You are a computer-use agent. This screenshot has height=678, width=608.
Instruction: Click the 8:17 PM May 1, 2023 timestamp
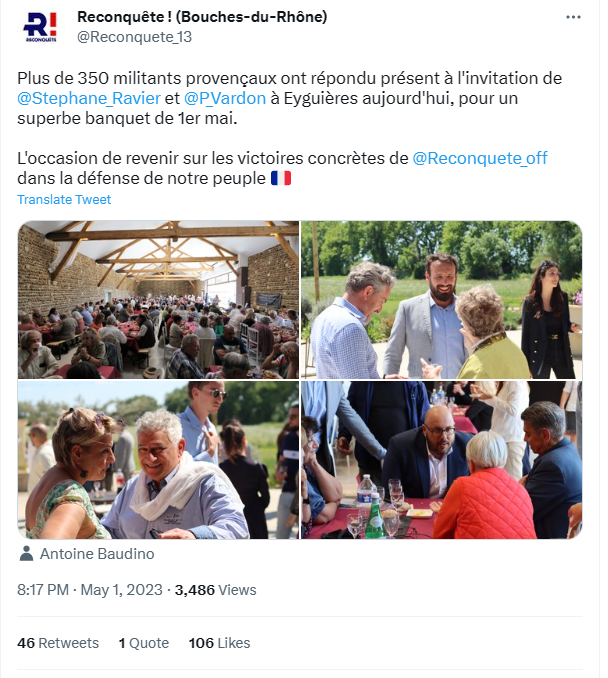click(90, 590)
